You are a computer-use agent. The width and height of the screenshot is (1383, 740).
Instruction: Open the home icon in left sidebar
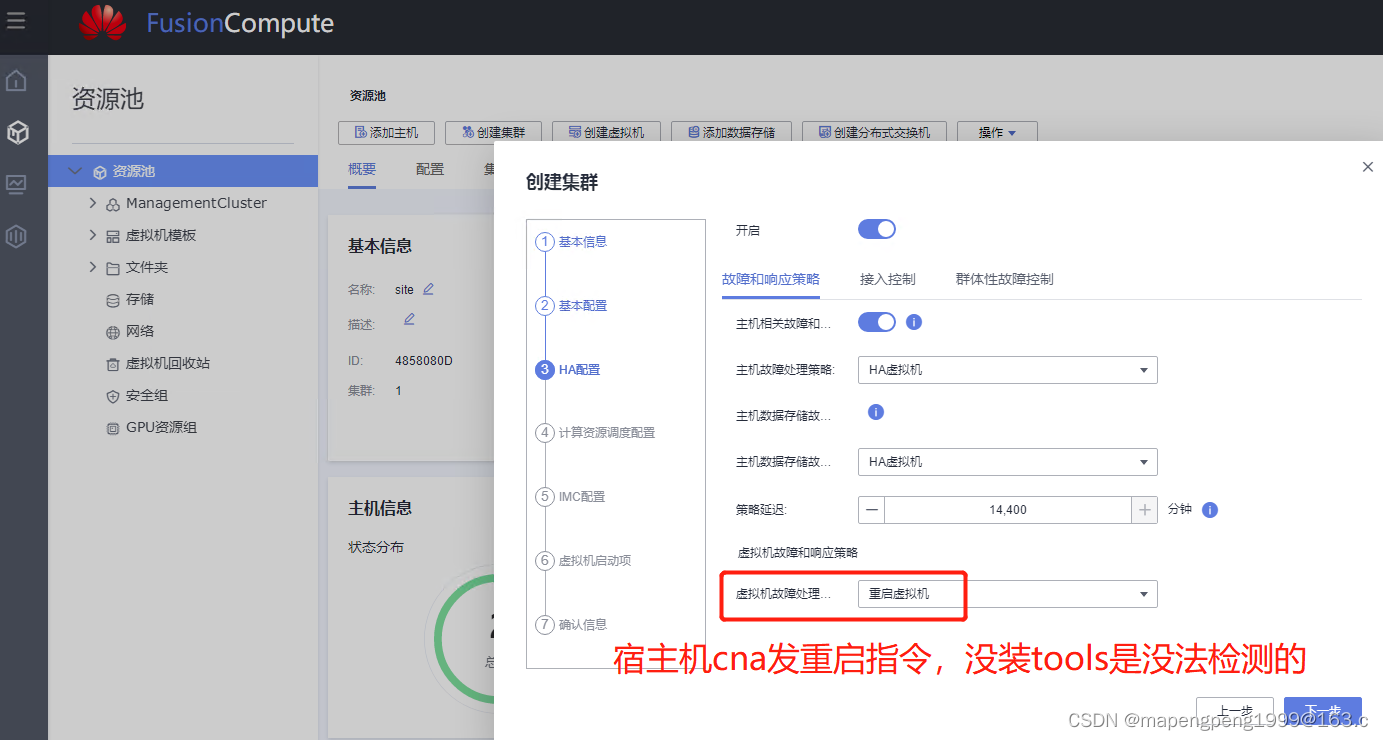(17, 81)
